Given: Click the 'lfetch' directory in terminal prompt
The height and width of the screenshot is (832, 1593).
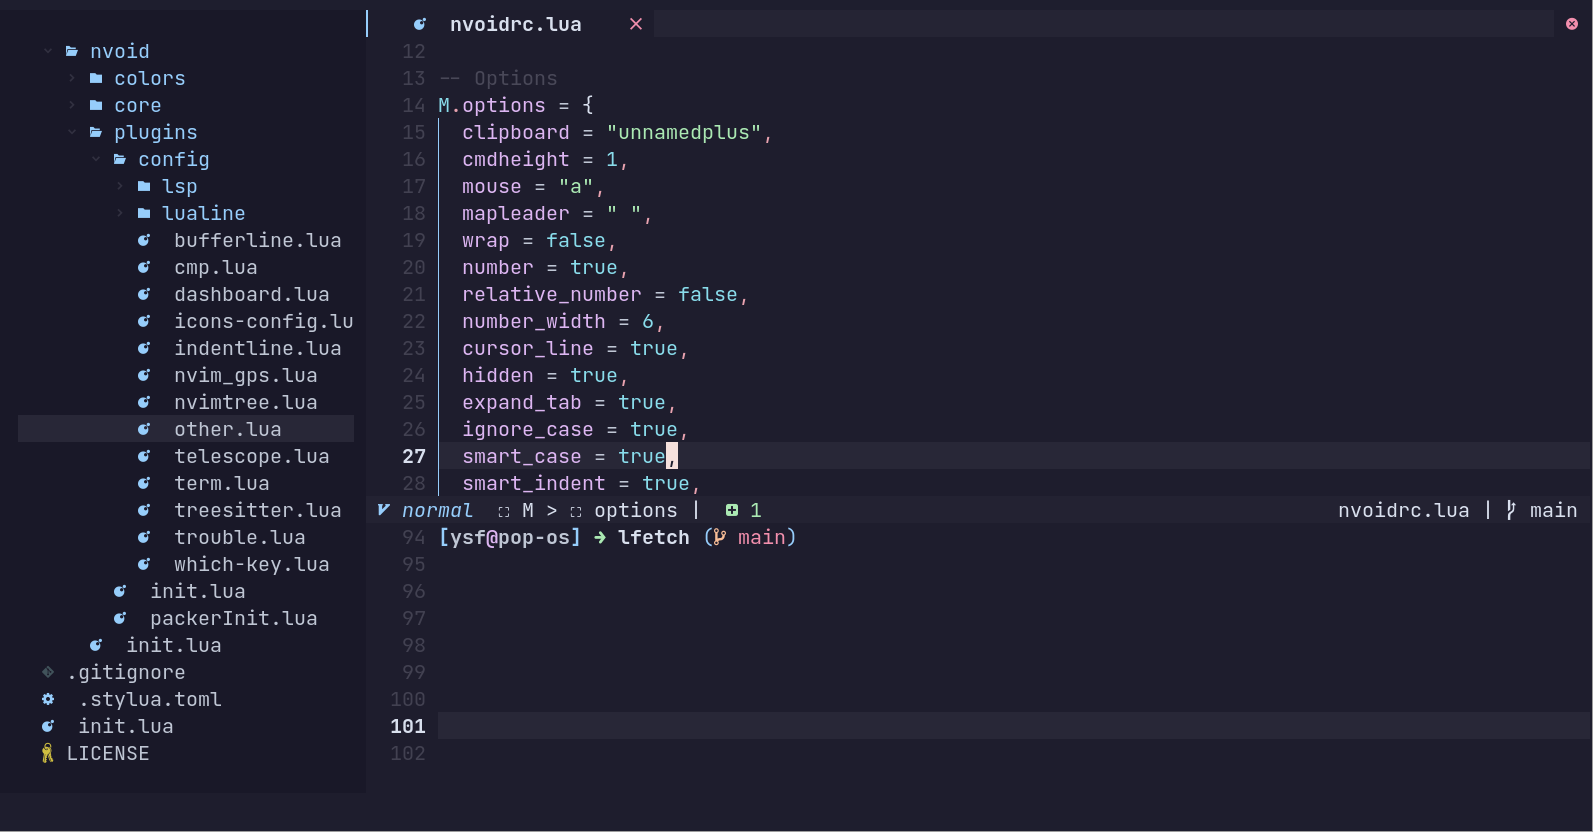Looking at the screenshot, I should click(x=654, y=537).
